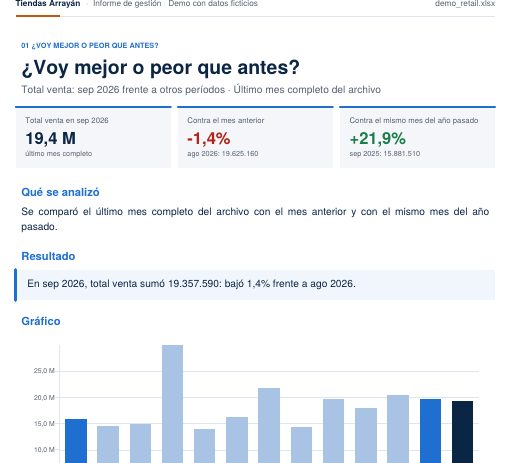Click the paragraph starting 'Se comparó el último mes'
This screenshot has height=463, width=510.
point(255,219)
